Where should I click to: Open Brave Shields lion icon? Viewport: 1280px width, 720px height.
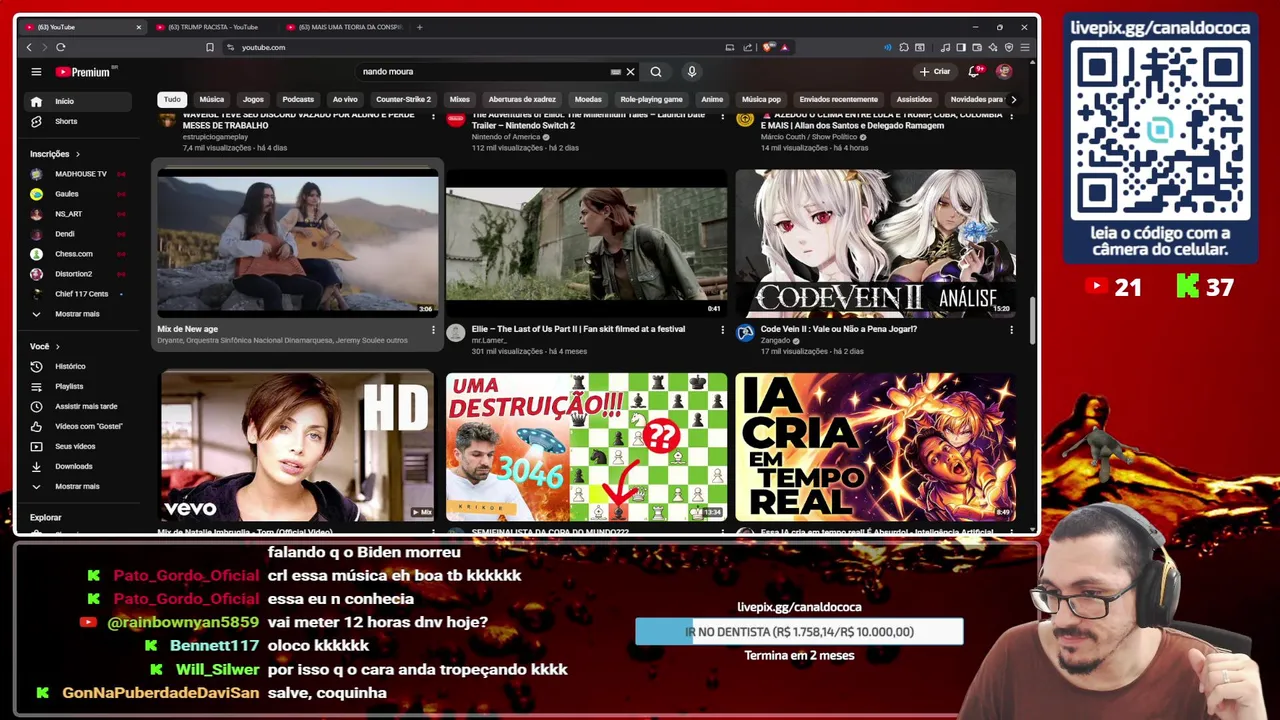(768, 47)
